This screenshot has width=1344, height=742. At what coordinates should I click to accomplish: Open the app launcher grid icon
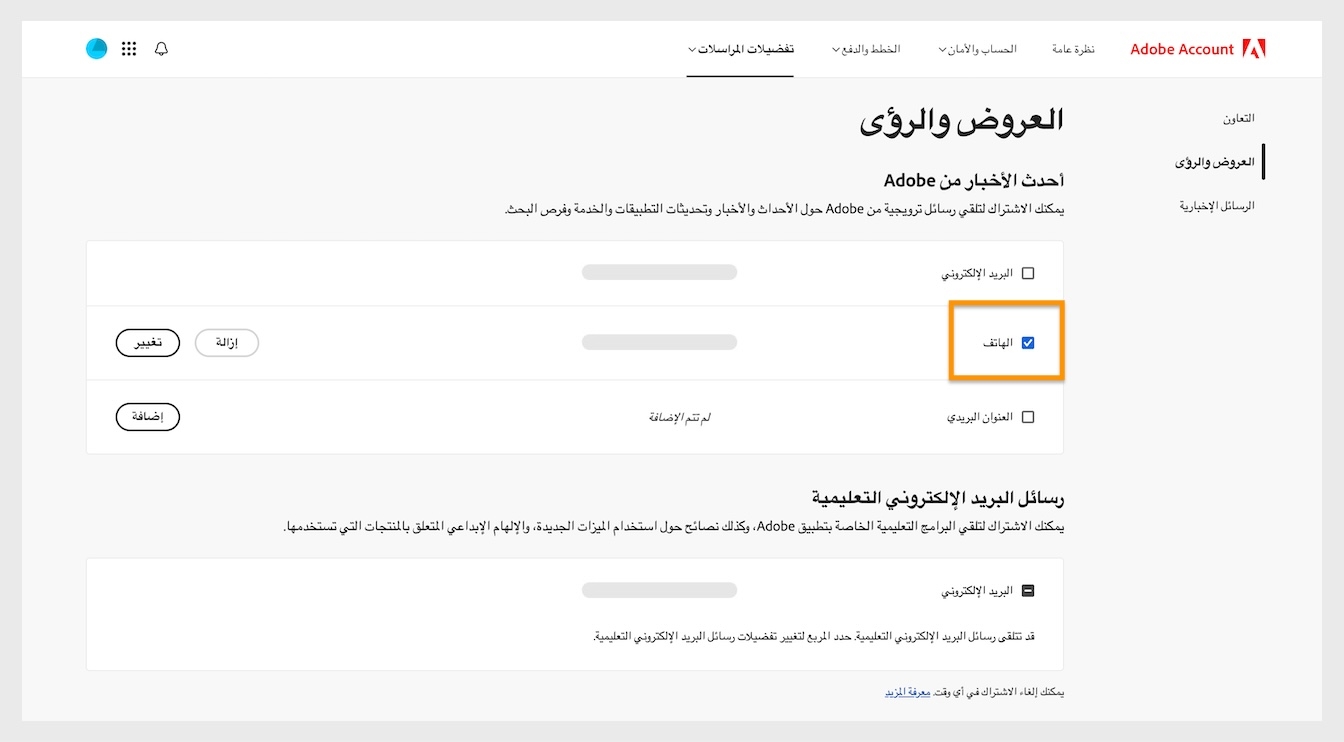point(128,48)
